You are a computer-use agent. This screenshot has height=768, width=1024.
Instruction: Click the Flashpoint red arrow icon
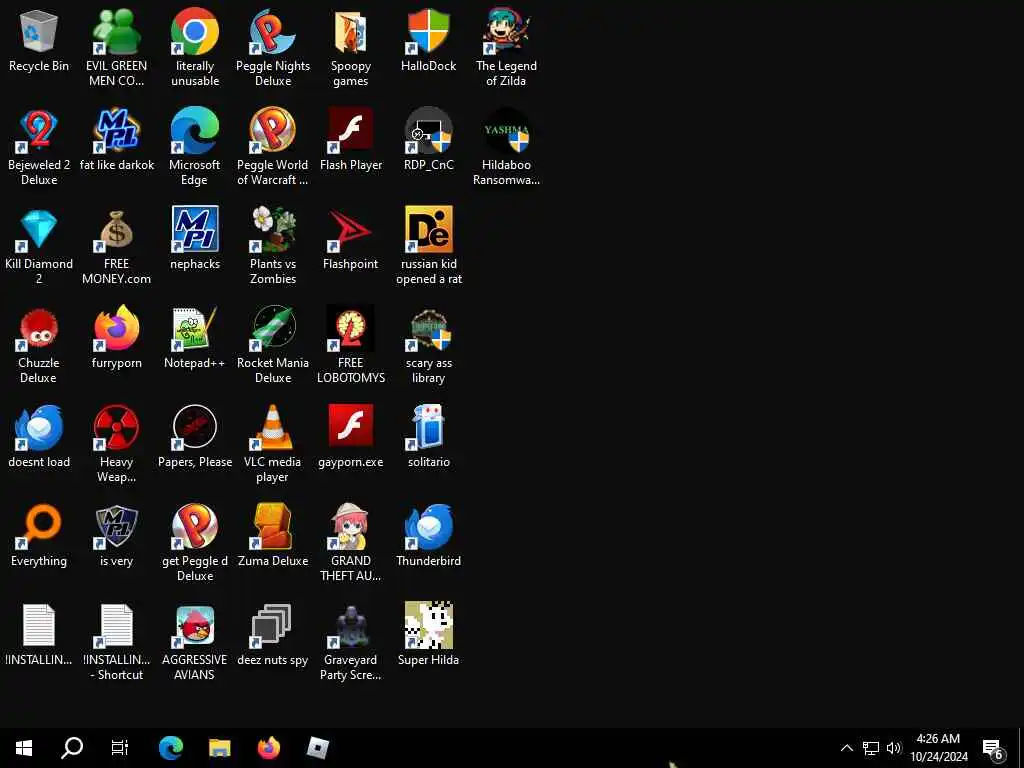(x=351, y=229)
